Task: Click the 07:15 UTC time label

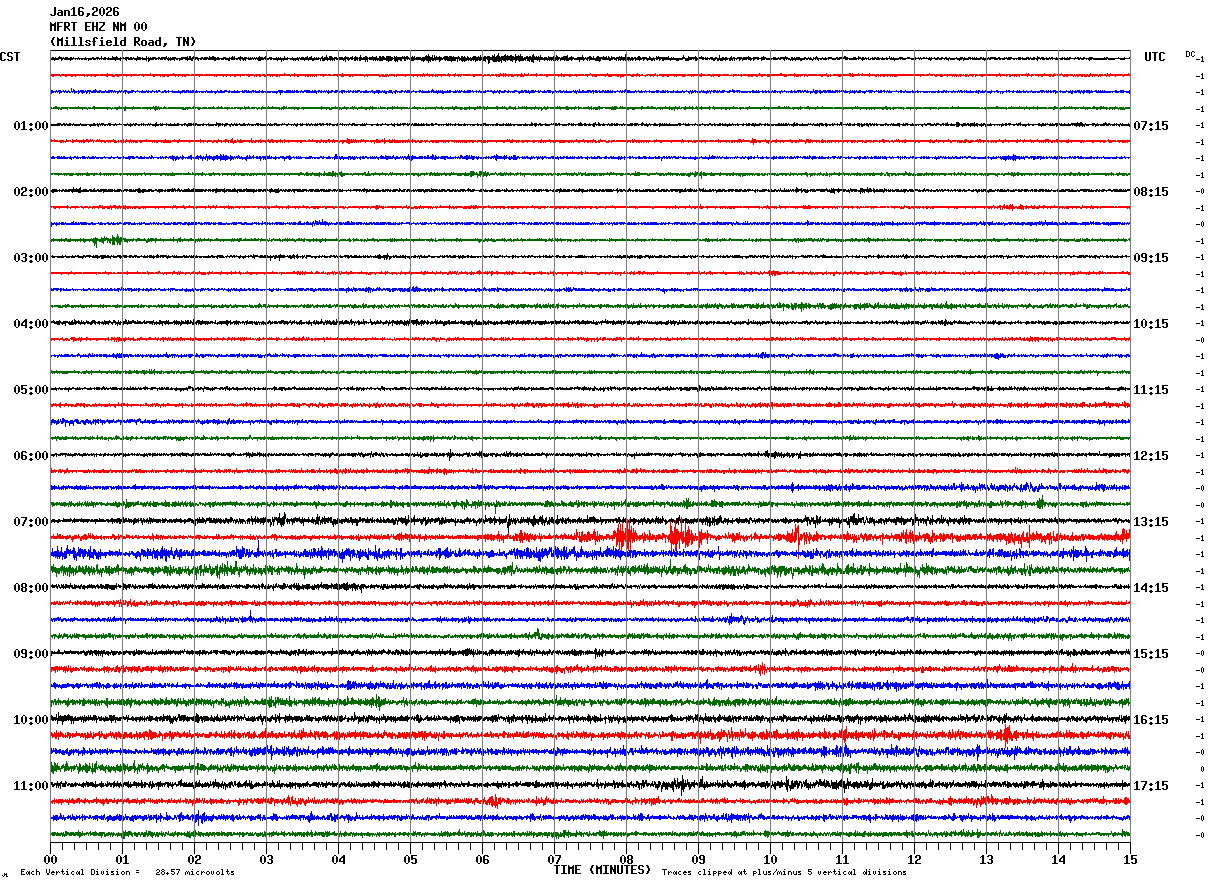Action: (1151, 126)
